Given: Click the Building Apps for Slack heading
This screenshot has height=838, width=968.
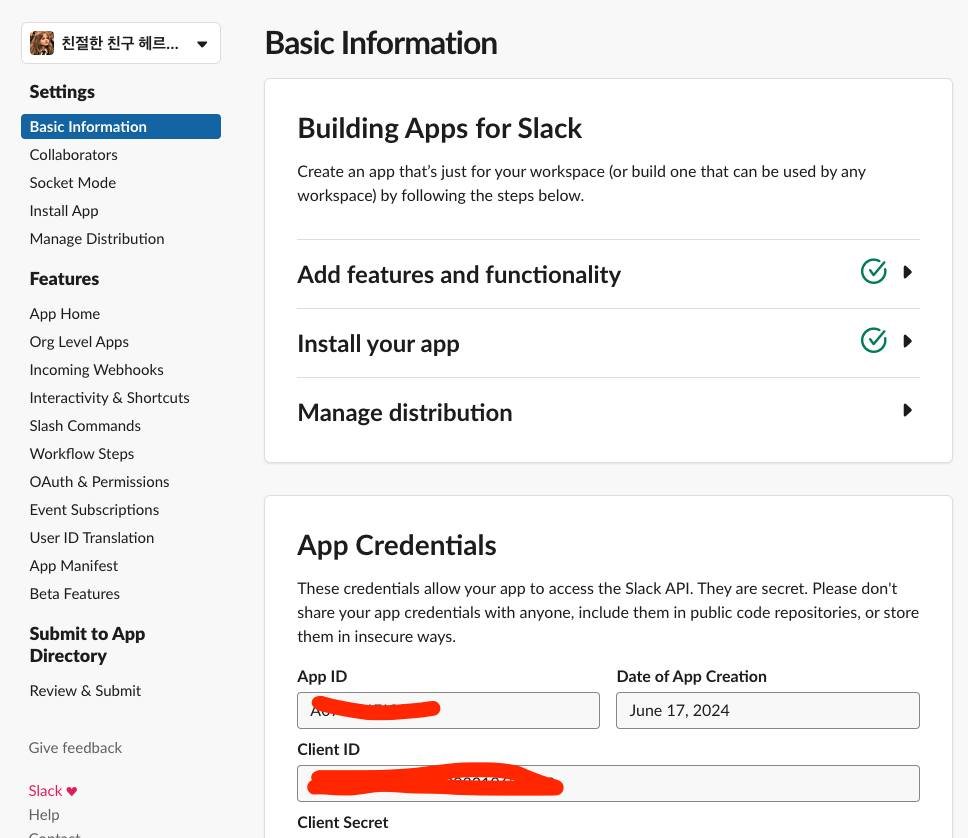Looking at the screenshot, I should [440, 128].
